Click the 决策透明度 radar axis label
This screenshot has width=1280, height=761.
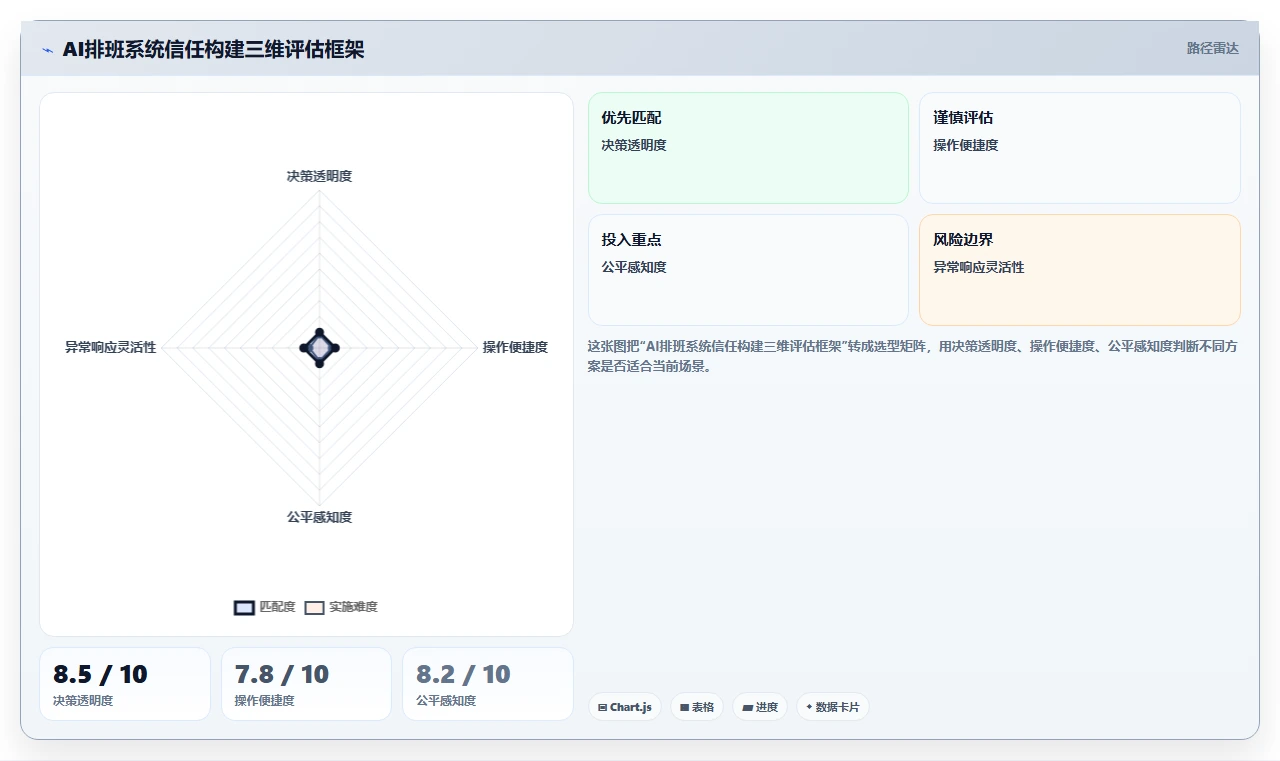[319, 176]
